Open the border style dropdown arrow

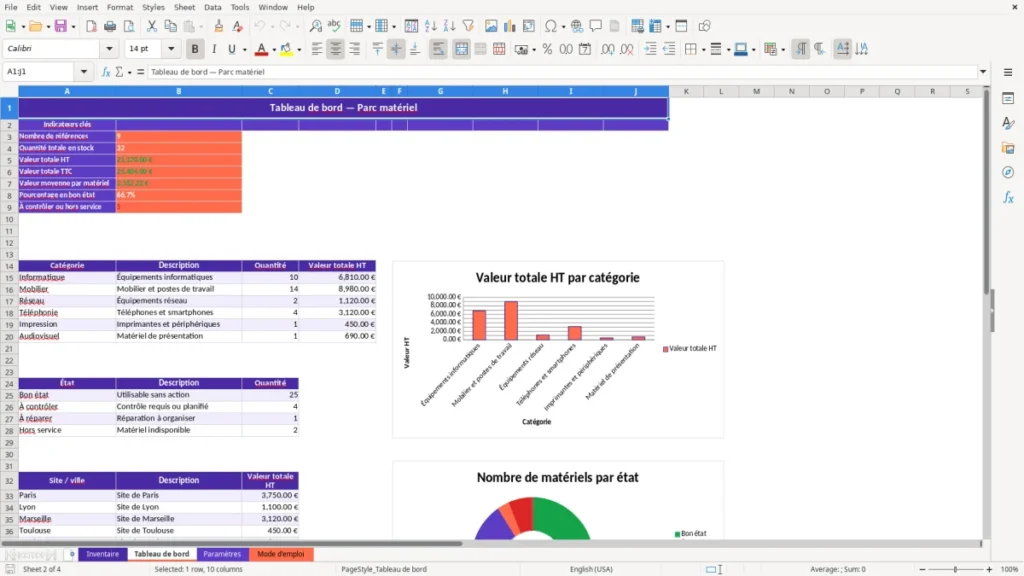coord(729,50)
